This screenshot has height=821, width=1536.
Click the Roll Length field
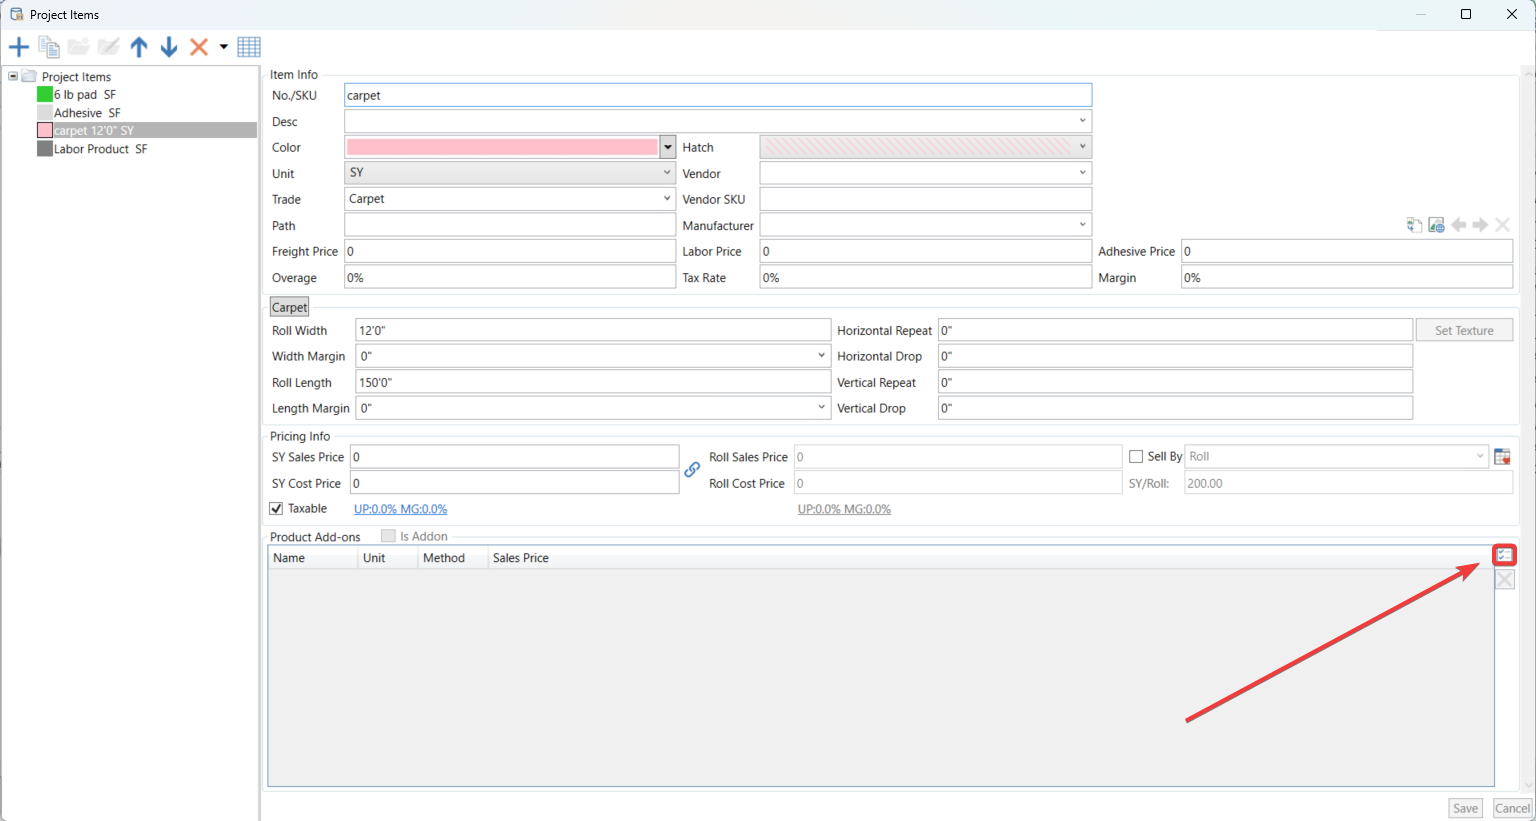(593, 382)
